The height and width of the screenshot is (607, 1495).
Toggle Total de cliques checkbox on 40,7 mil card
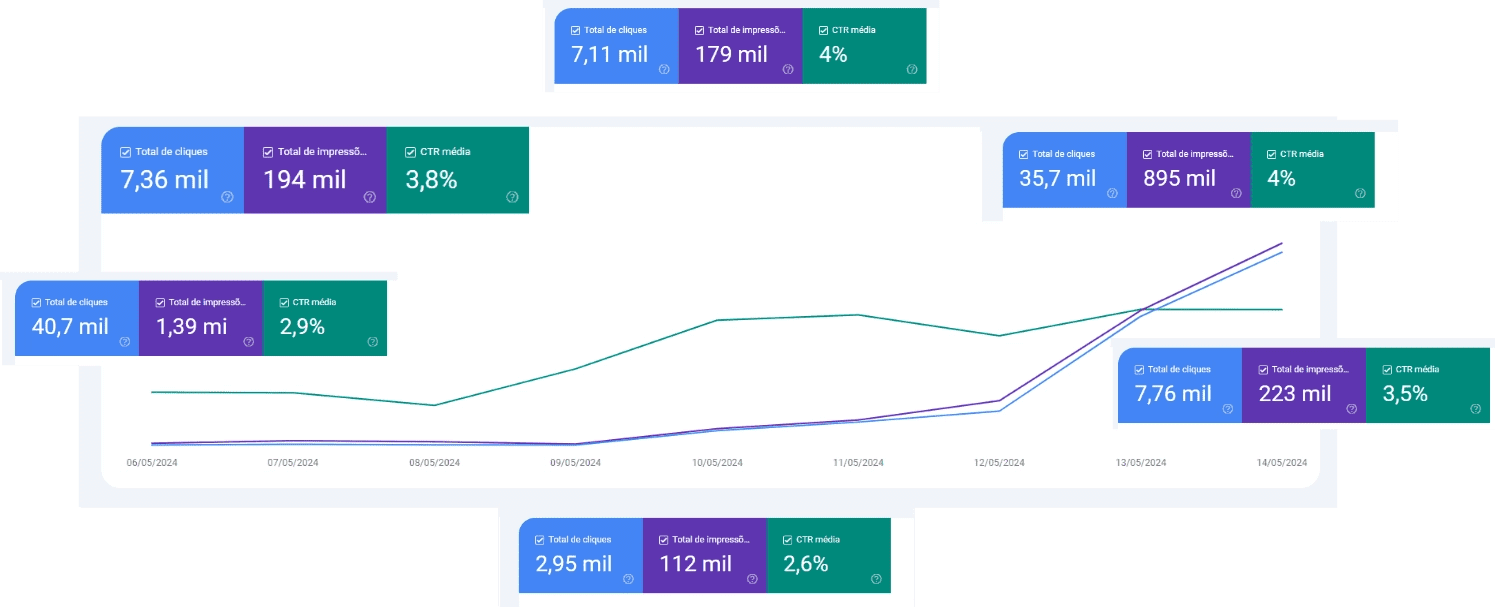tap(36, 302)
